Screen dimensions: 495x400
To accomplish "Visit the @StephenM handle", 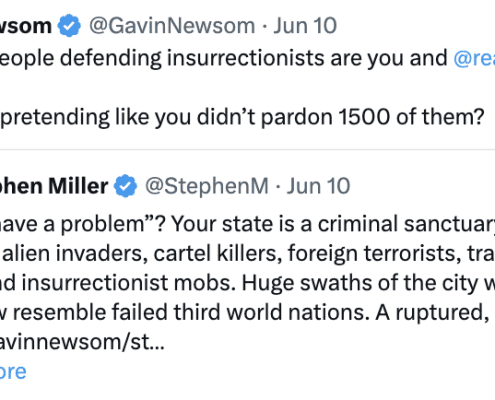I will [x=207, y=186].
